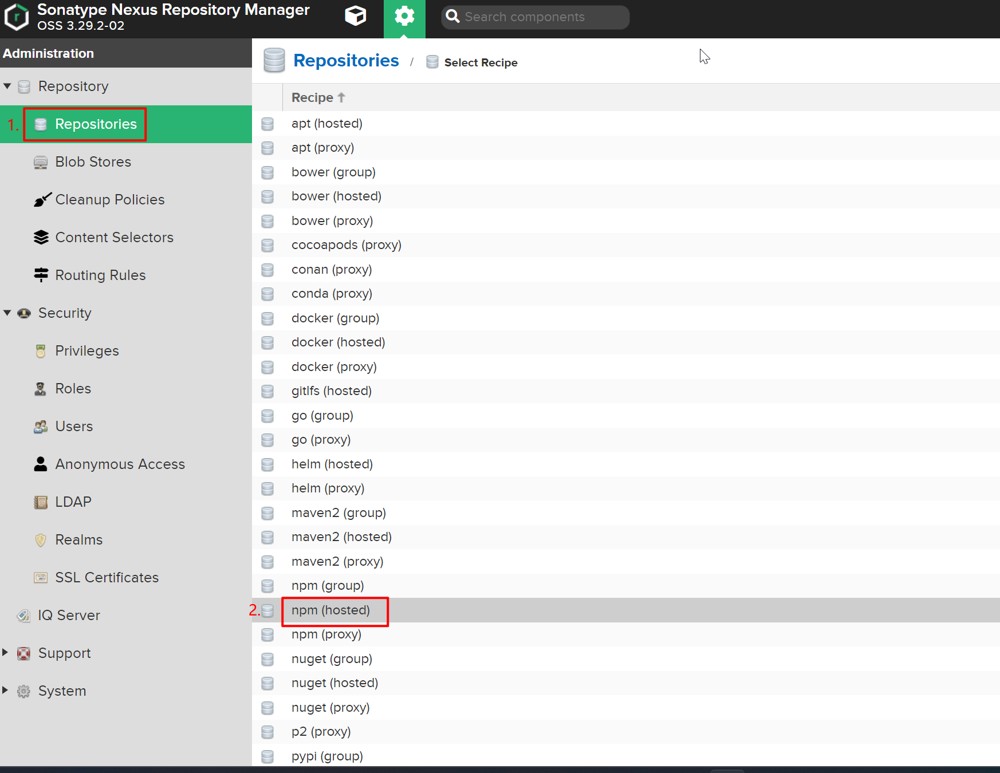Image resolution: width=1000 pixels, height=773 pixels.
Task: Collapse the Repository tree section
Action: [x=7, y=85]
